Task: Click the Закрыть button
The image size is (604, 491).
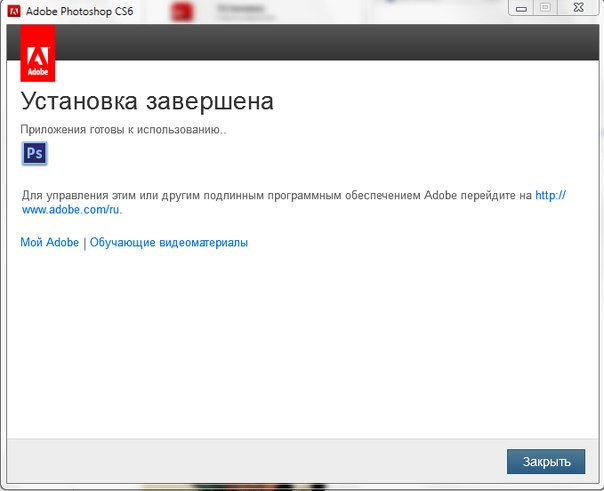Action: 546,461
